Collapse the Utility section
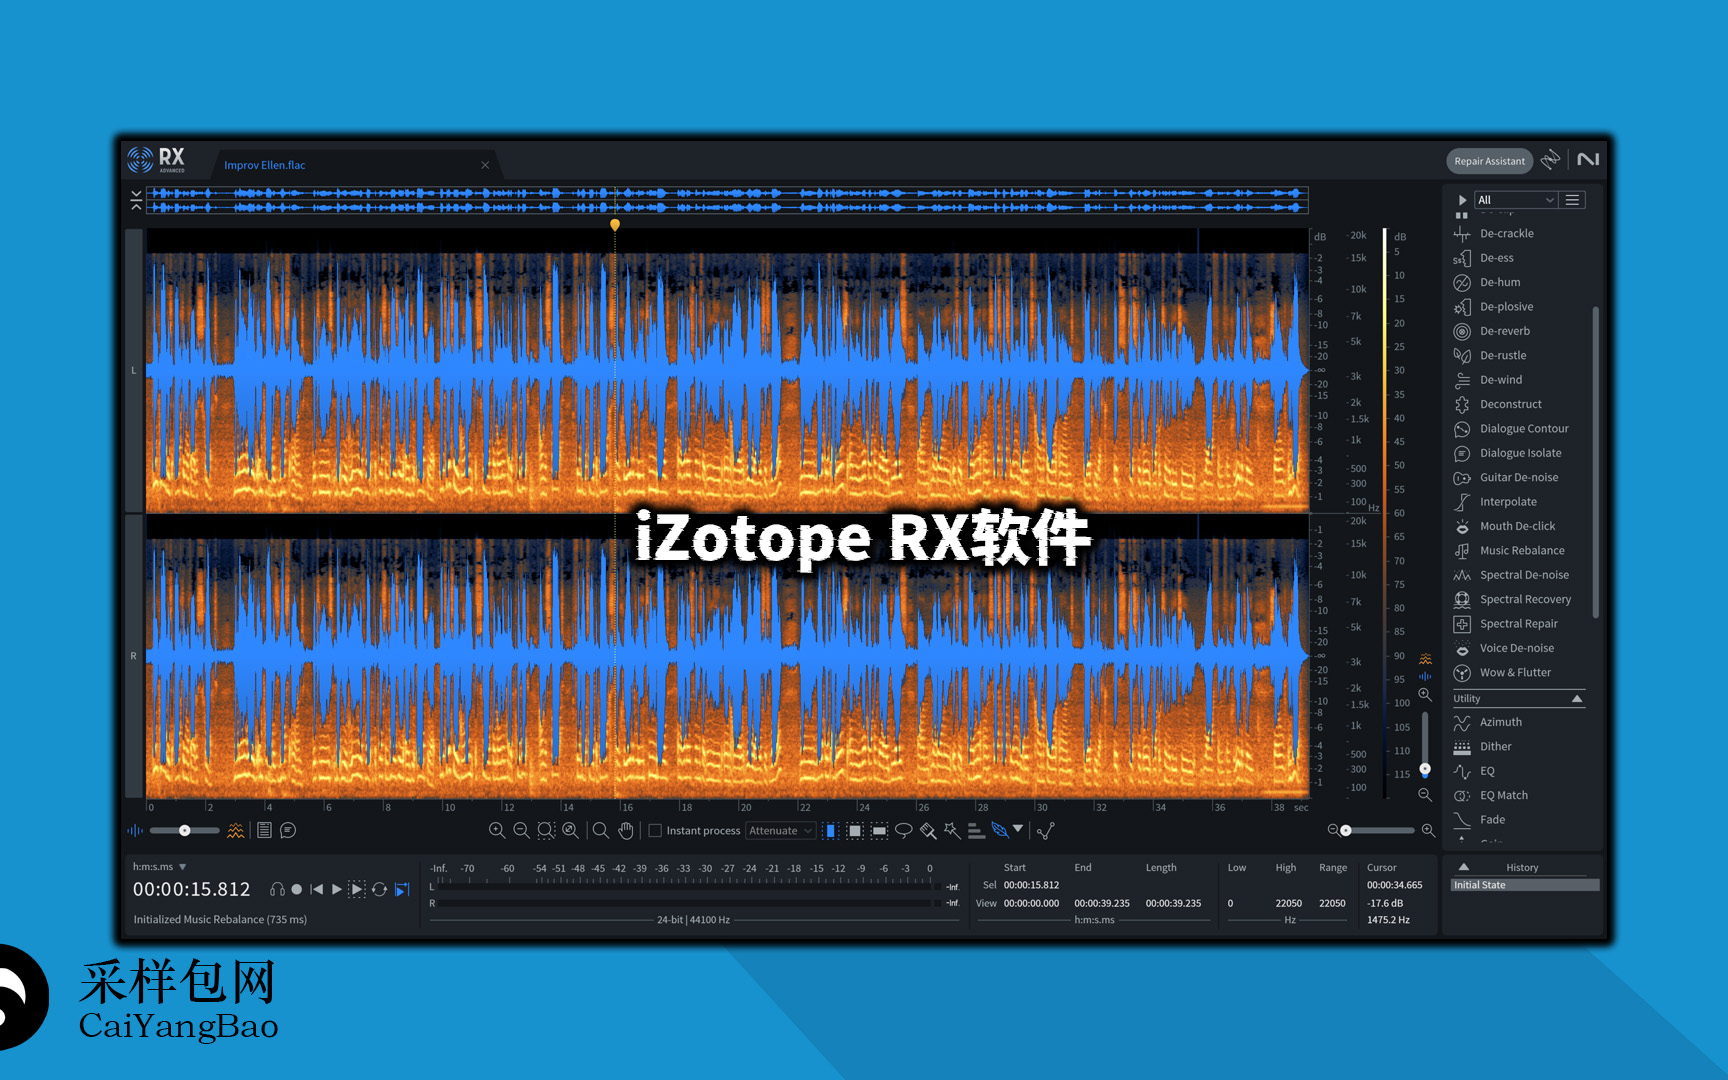Image resolution: width=1728 pixels, height=1080 pixels. tap(1577, 699)
